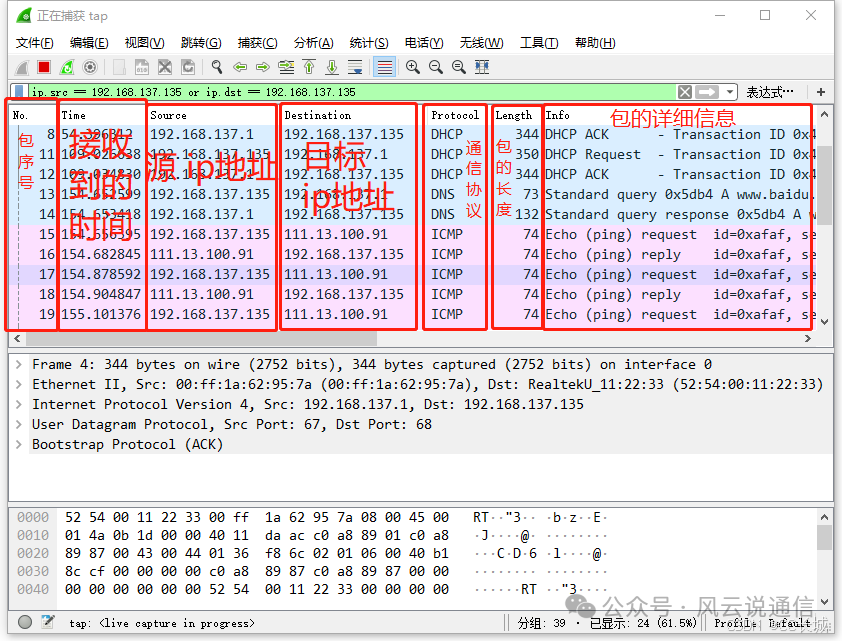Sort packets by Protocol column header
The image size is (842, 641).
click(455, 115)
